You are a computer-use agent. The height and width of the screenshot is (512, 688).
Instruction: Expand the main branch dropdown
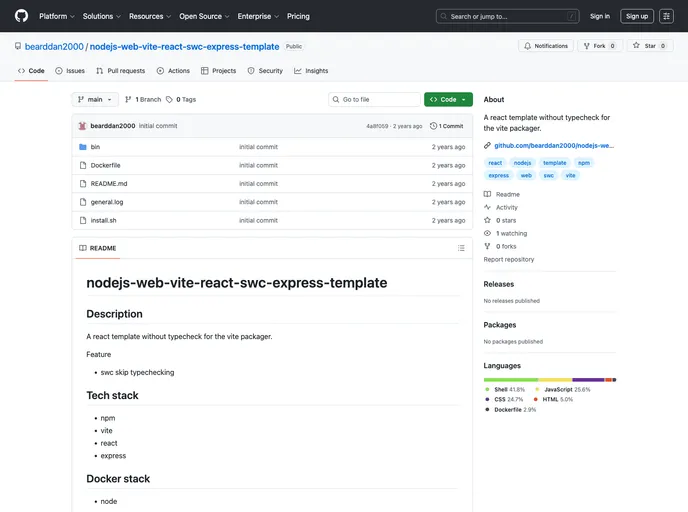tap(95, 100)
